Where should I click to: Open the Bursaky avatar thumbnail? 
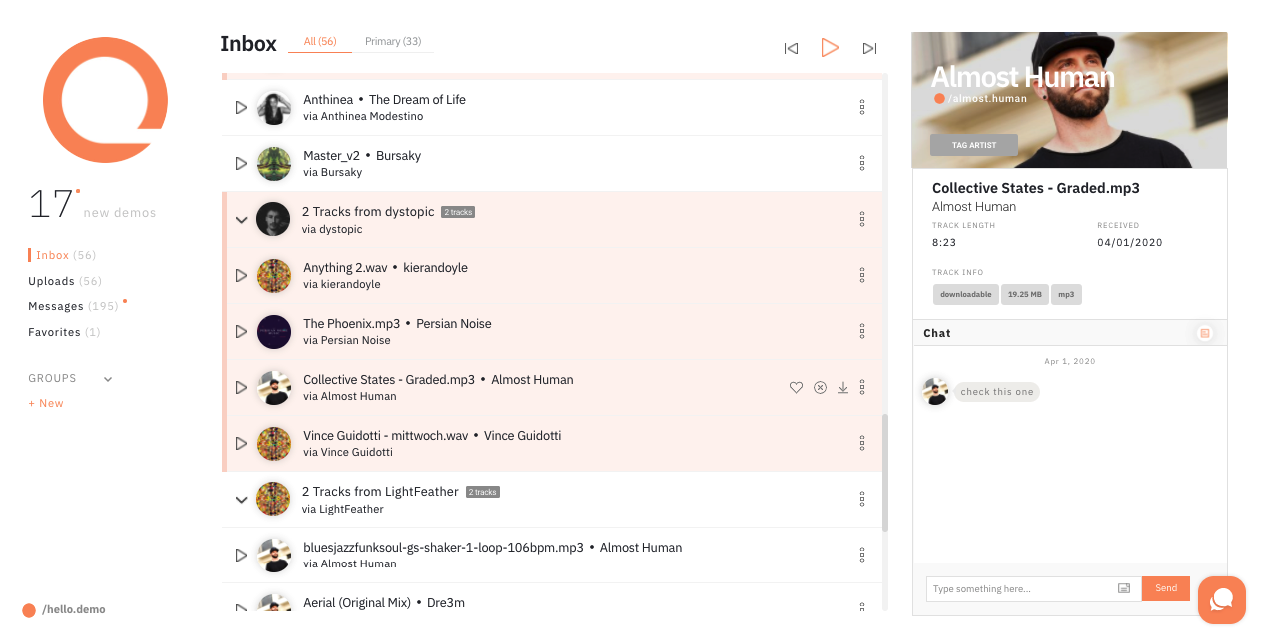[x=274, y=163]
